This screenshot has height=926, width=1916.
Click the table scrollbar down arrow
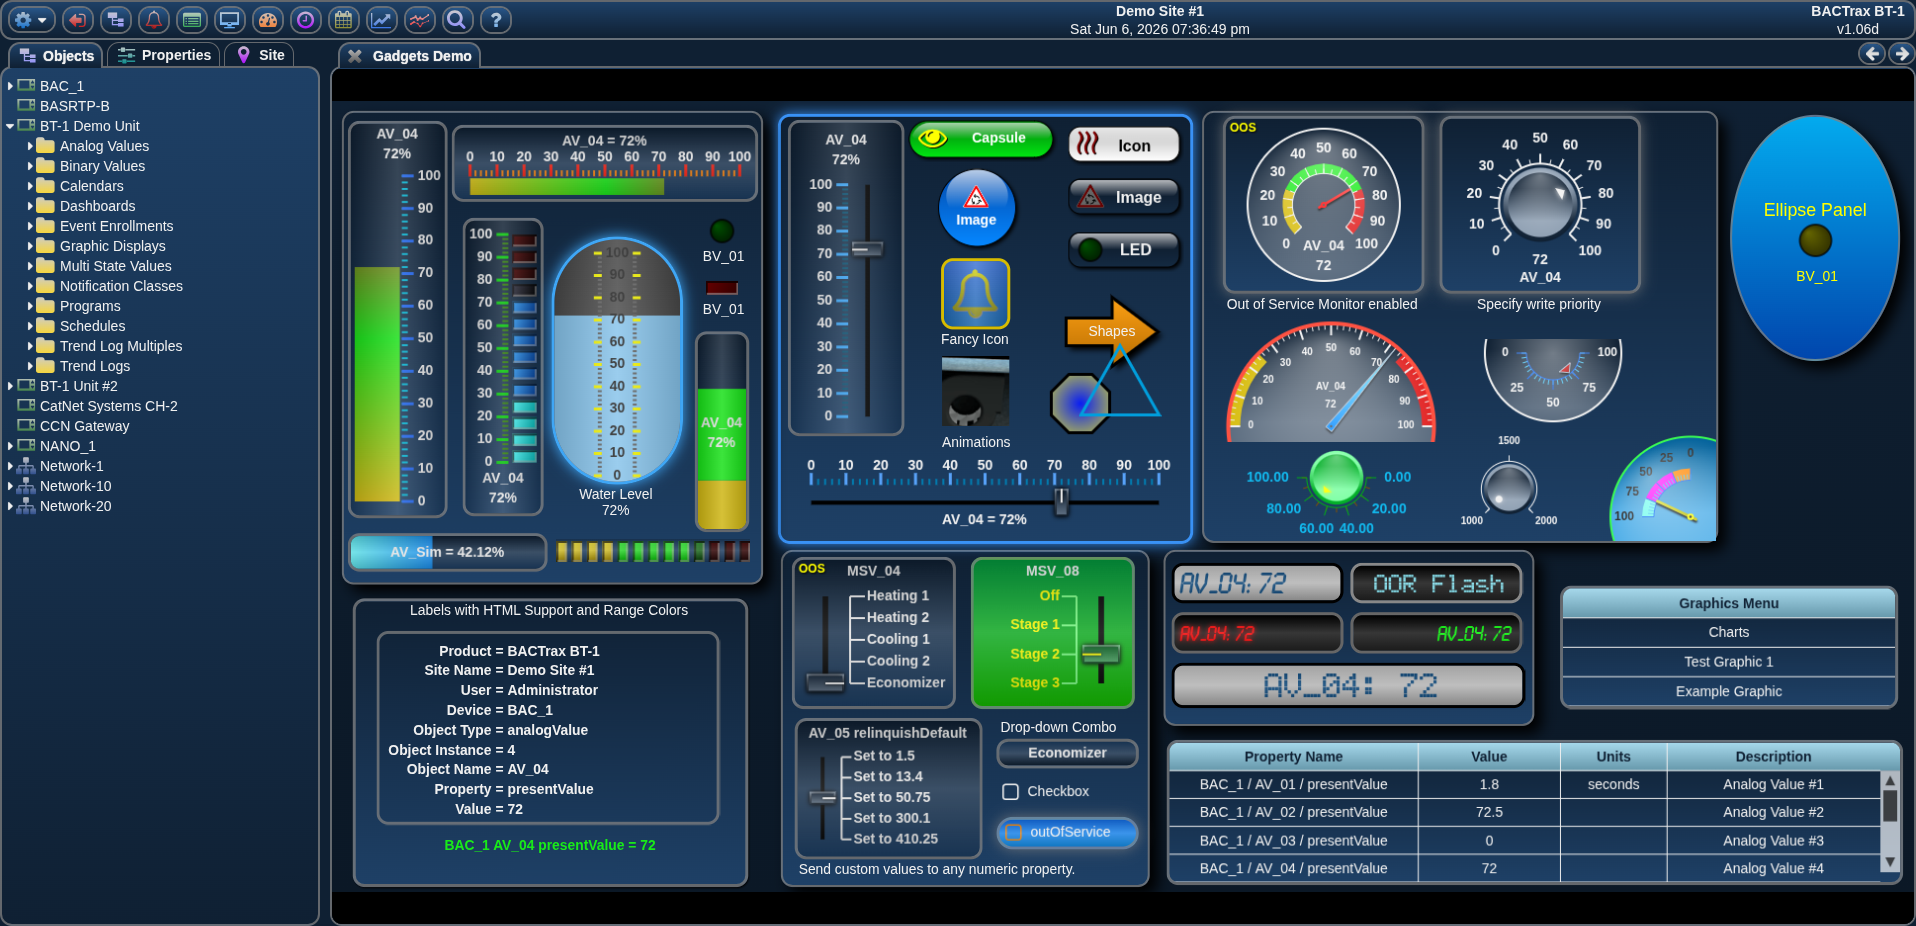point(1890,862)
